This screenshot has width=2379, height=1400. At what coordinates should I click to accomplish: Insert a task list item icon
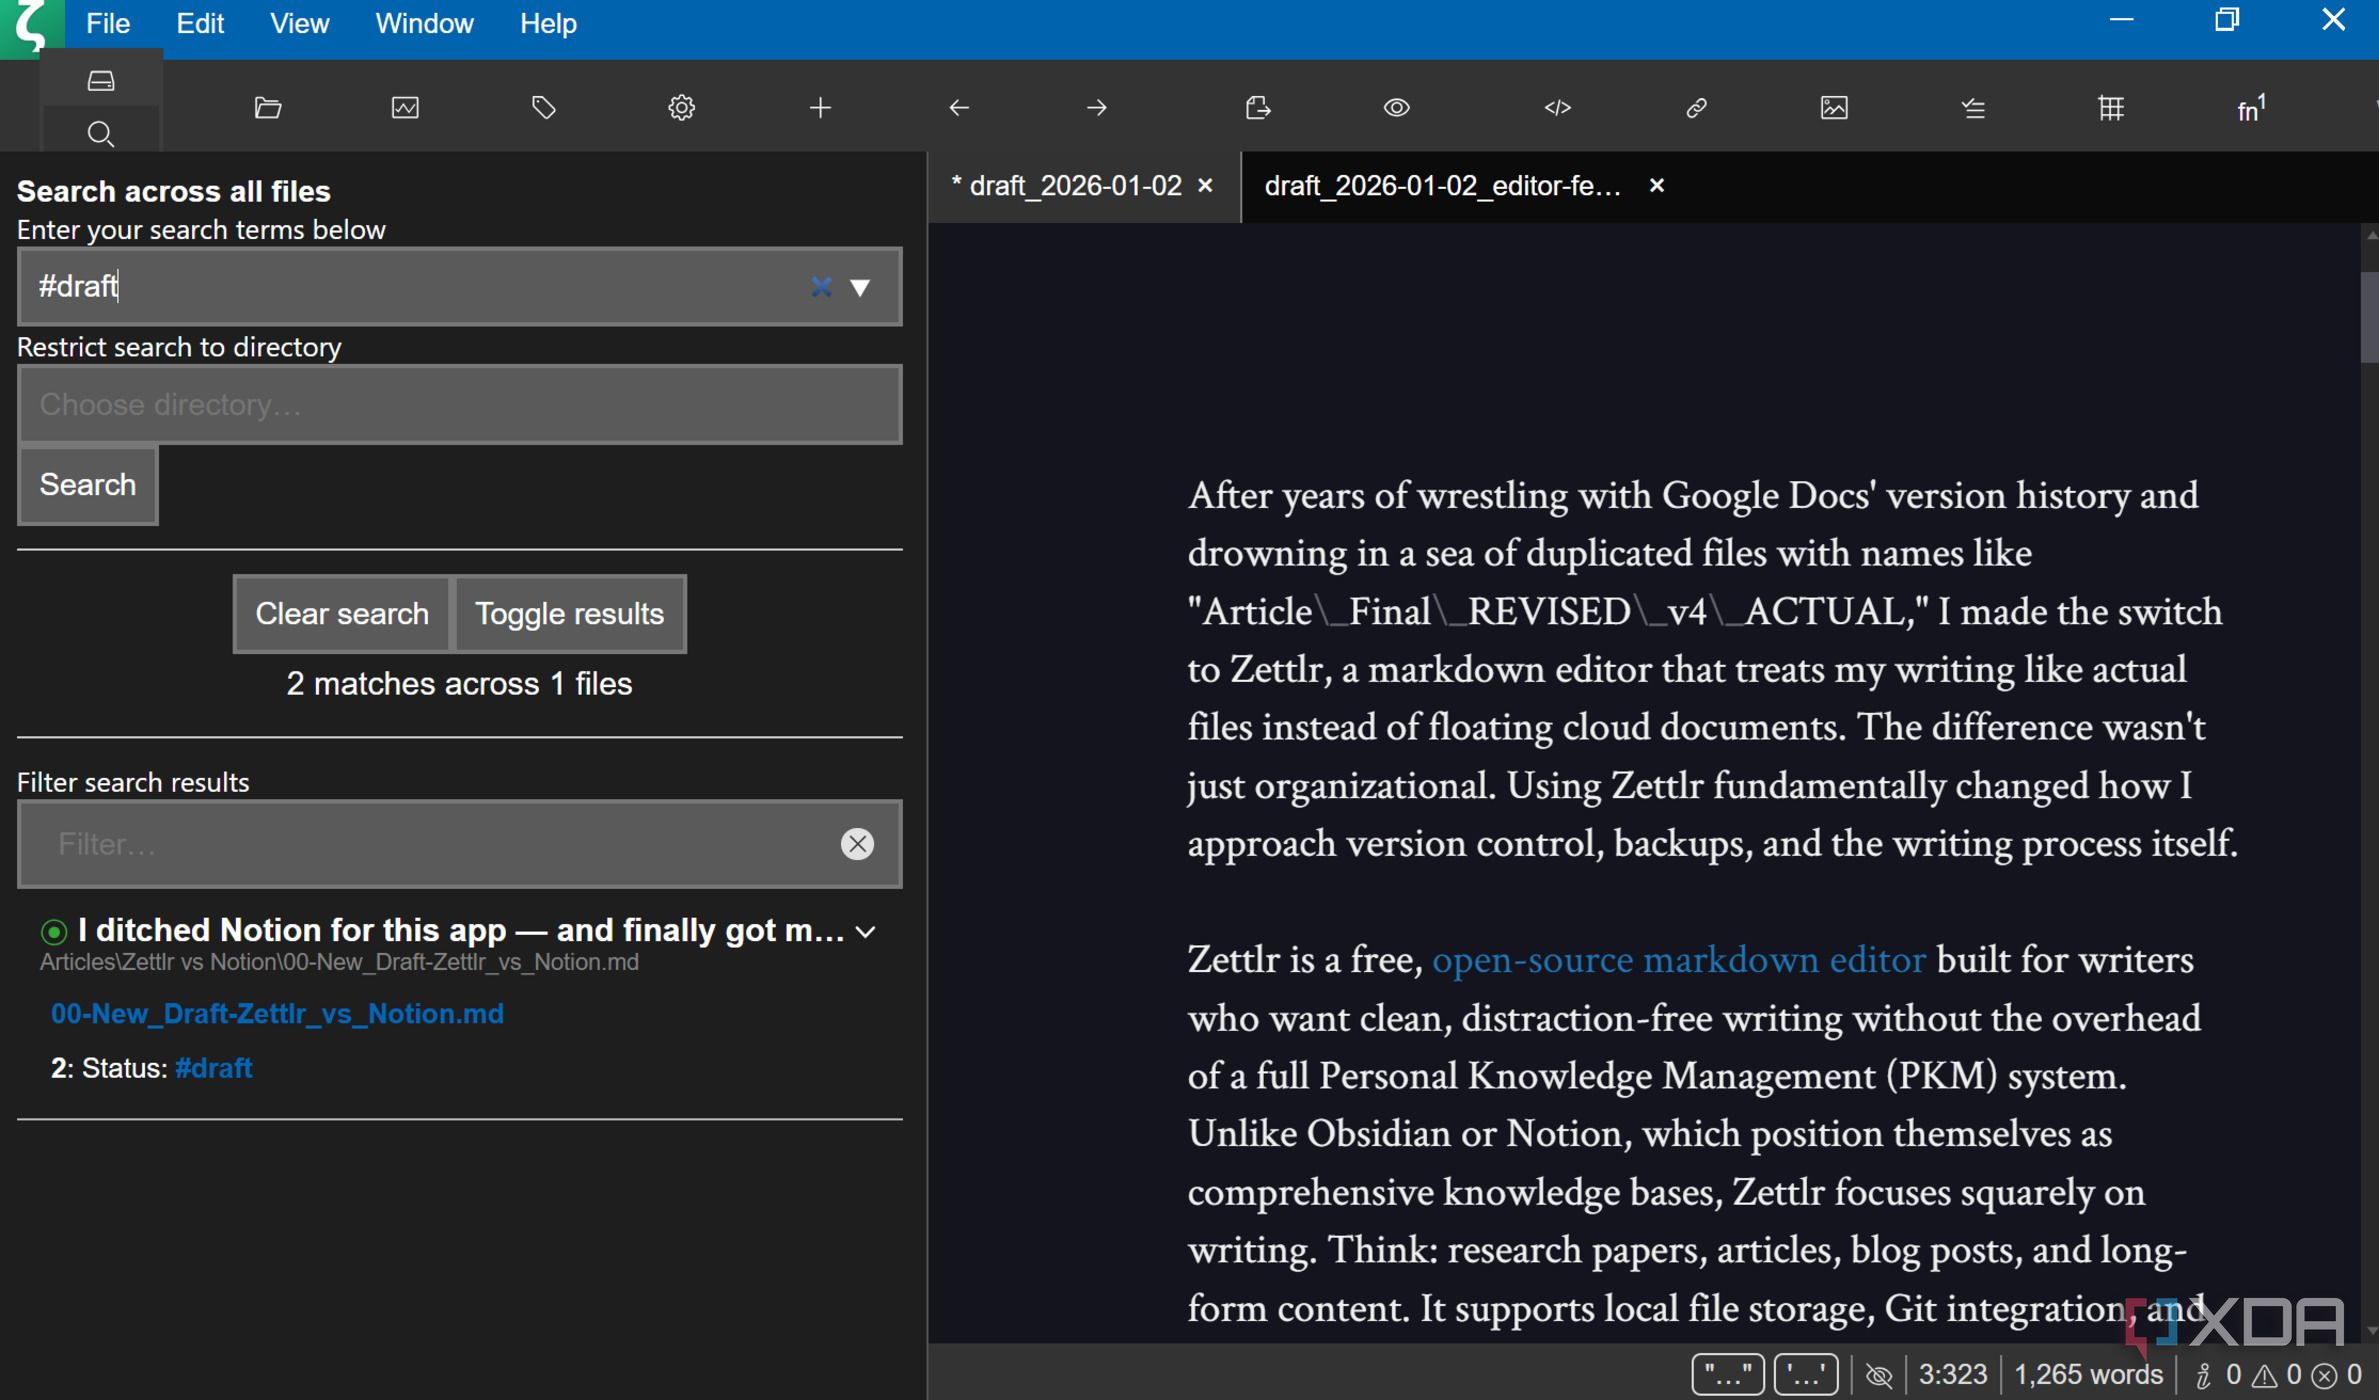coord(1973,108)
